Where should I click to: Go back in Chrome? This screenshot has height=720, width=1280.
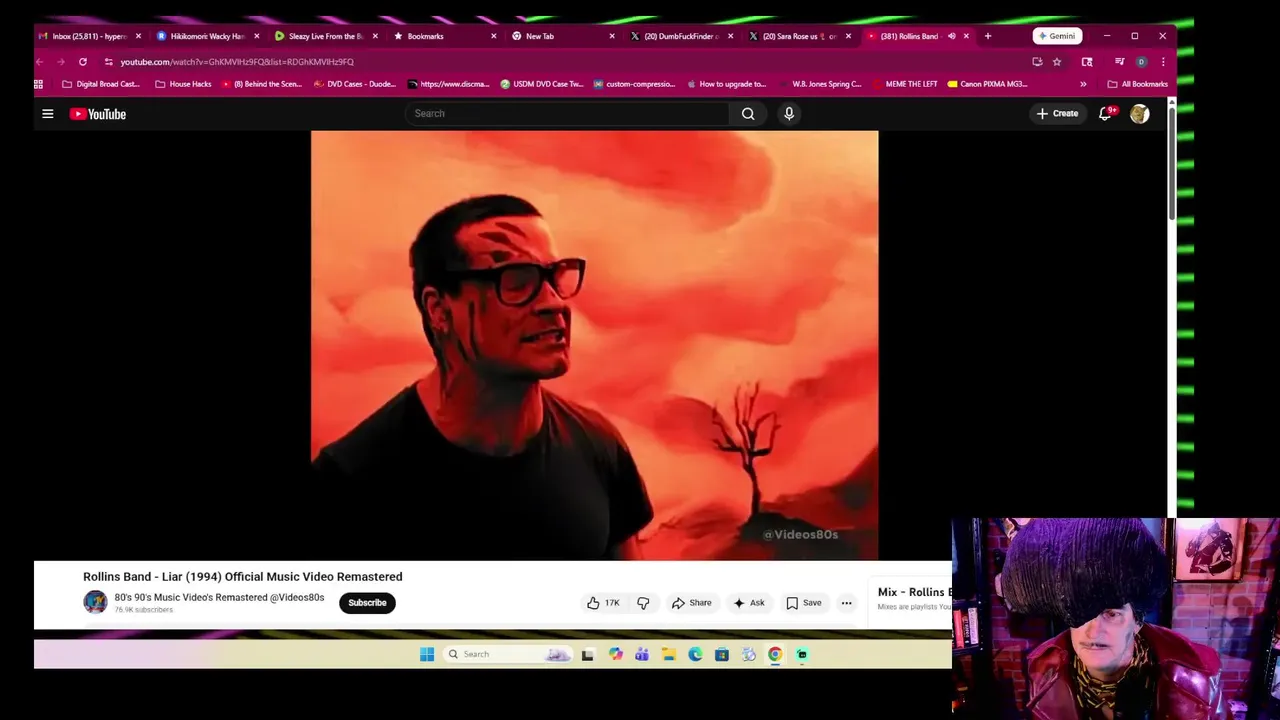tap(40, 62)
